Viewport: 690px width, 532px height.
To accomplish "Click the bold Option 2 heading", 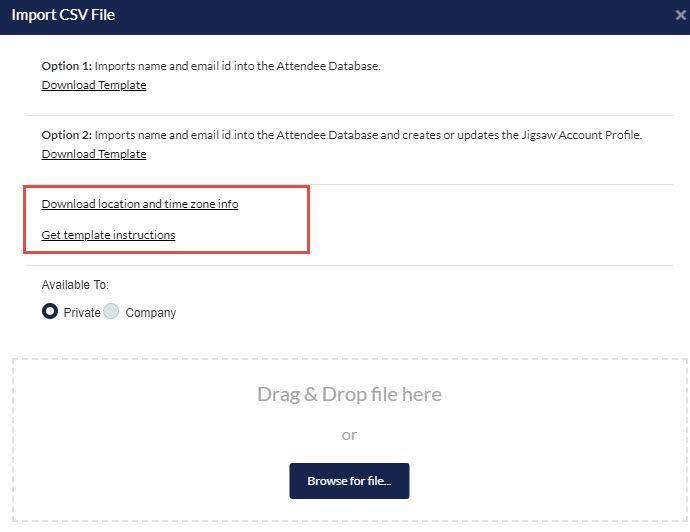I will pyautogui.click(x=66, y=135).
